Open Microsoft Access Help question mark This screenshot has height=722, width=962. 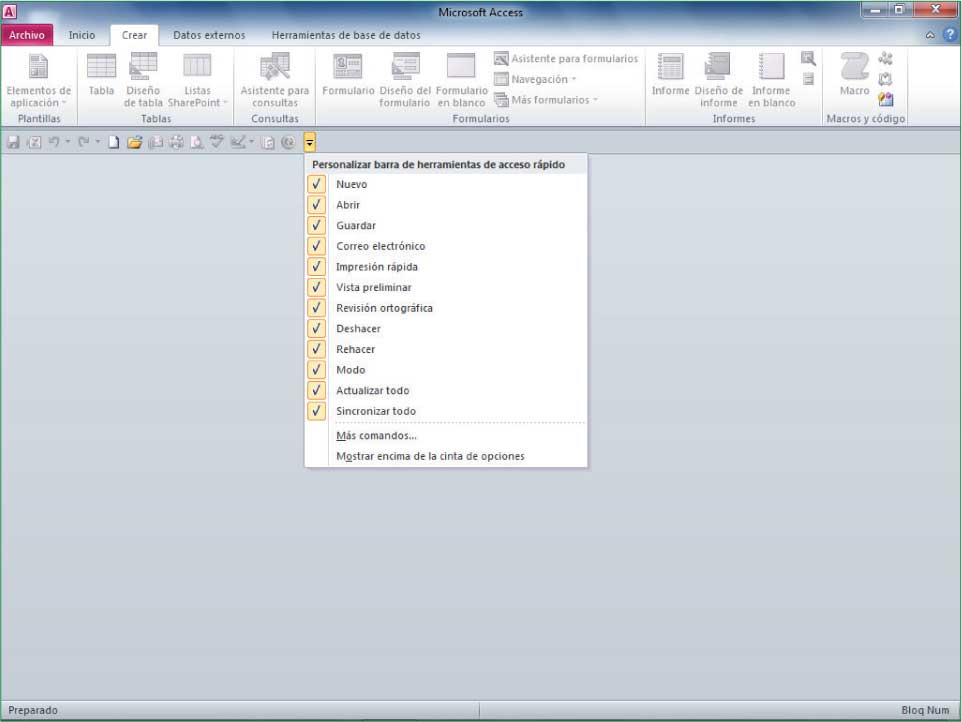tap(950, 35)
